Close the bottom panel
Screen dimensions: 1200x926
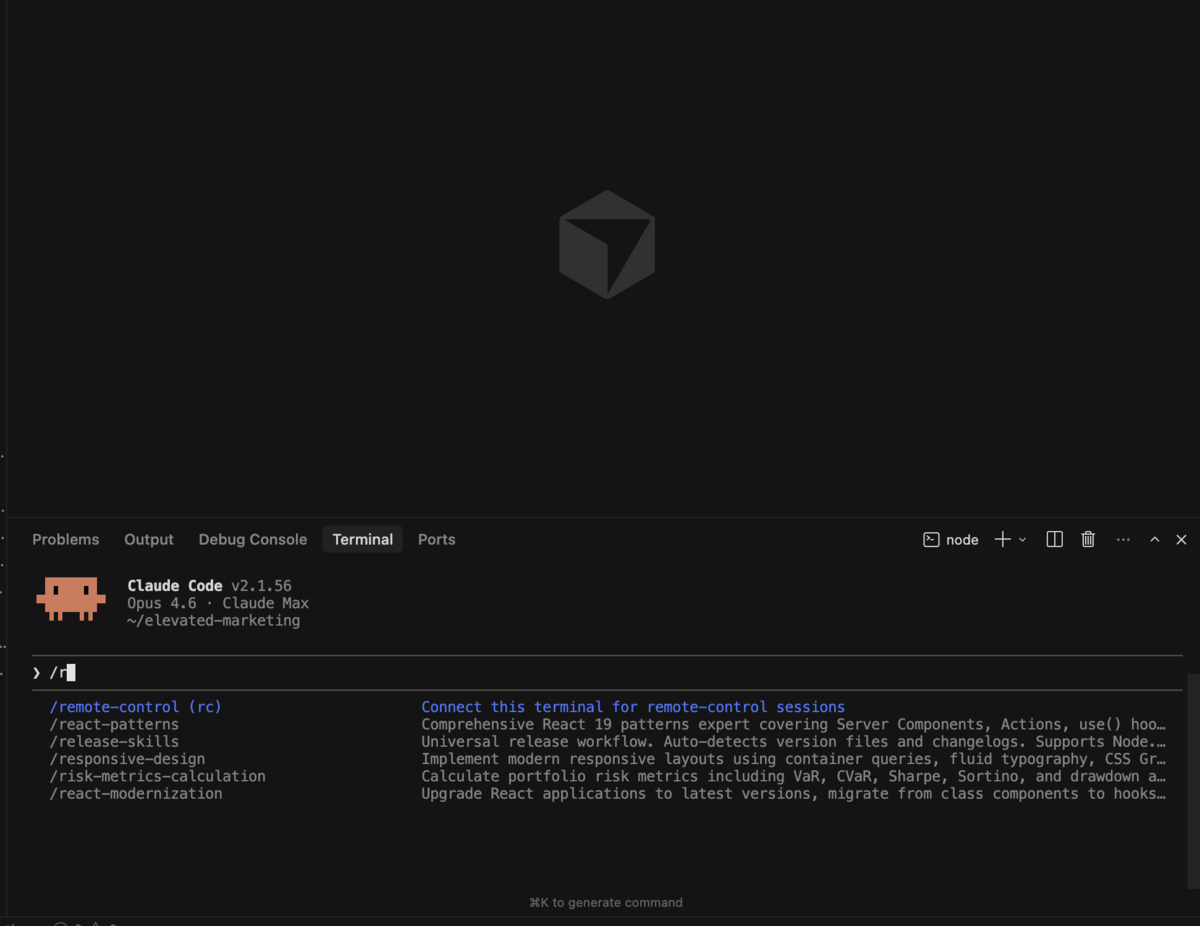coord(1181,540)
